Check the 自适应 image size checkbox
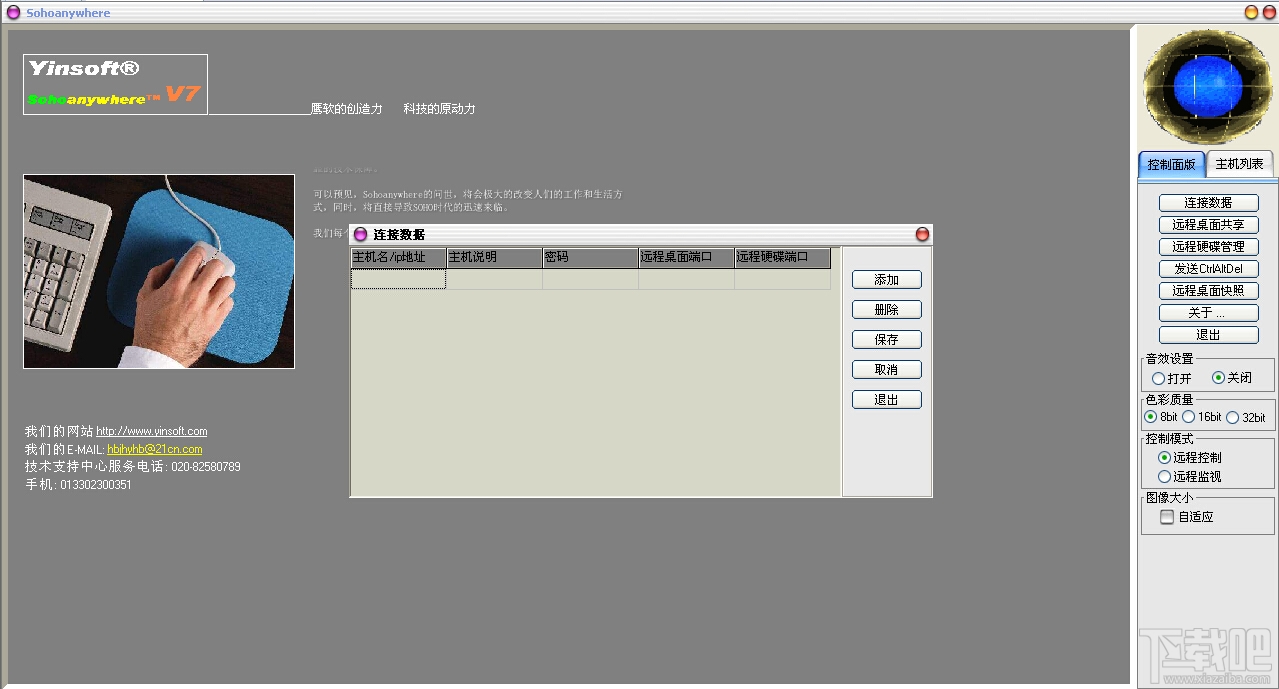 tap(1166, 516)
